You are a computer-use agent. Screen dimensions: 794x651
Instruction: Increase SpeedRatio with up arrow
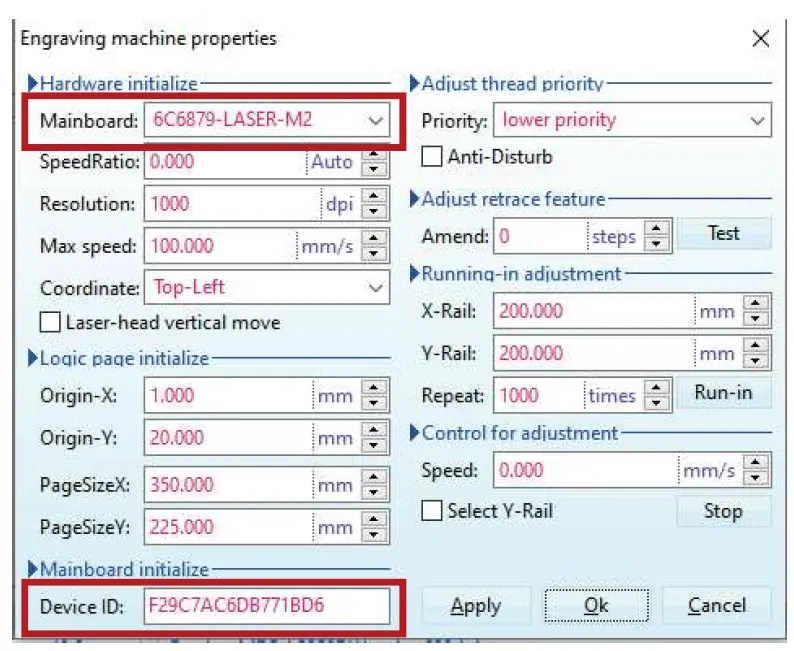pyautogui.click(x=375, y=154)
